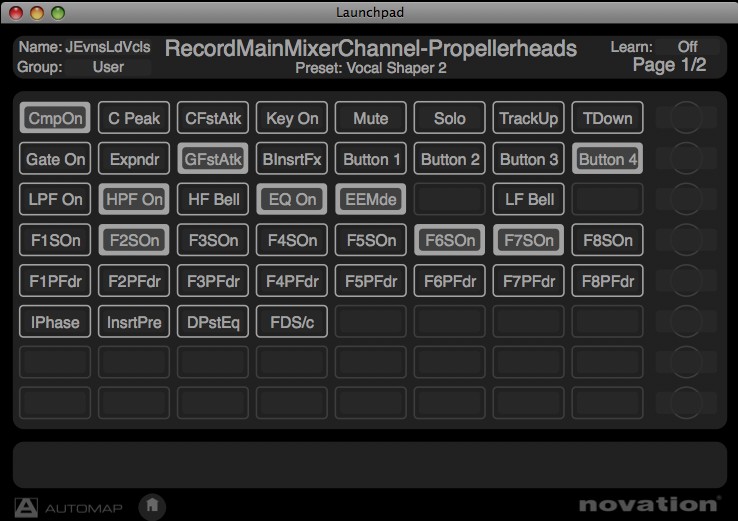
Task: Toggle F6SOn send
Action: 450,240
